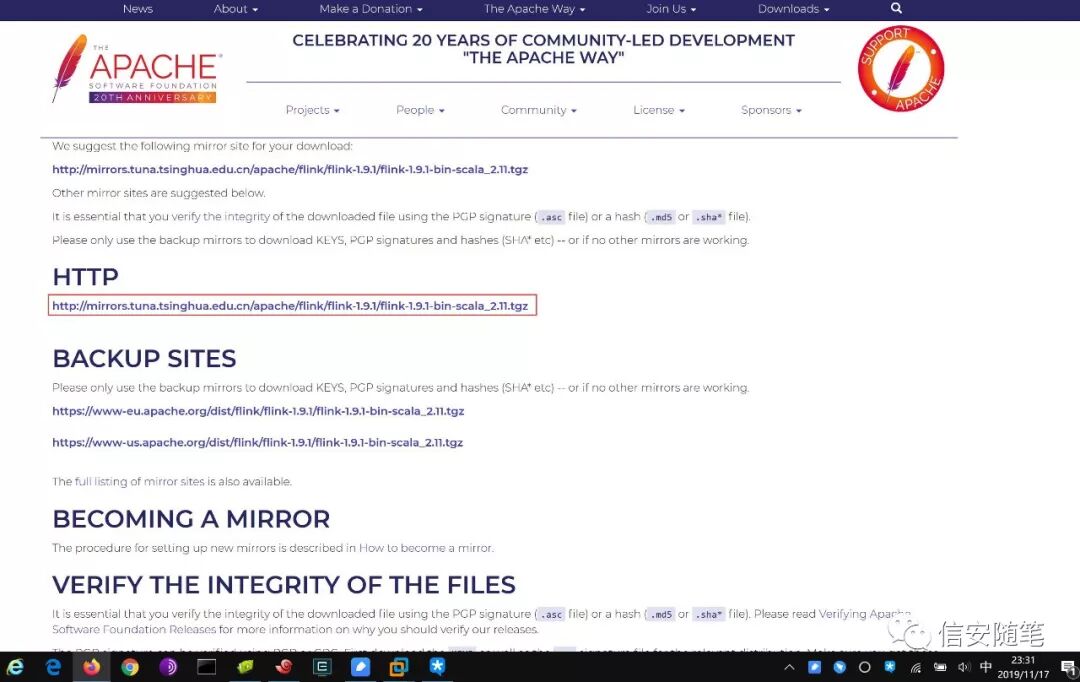Open the orange-blue VMware taskbar icon
Viewport: 1080px width, 682px height.
(x=399, y=667)
